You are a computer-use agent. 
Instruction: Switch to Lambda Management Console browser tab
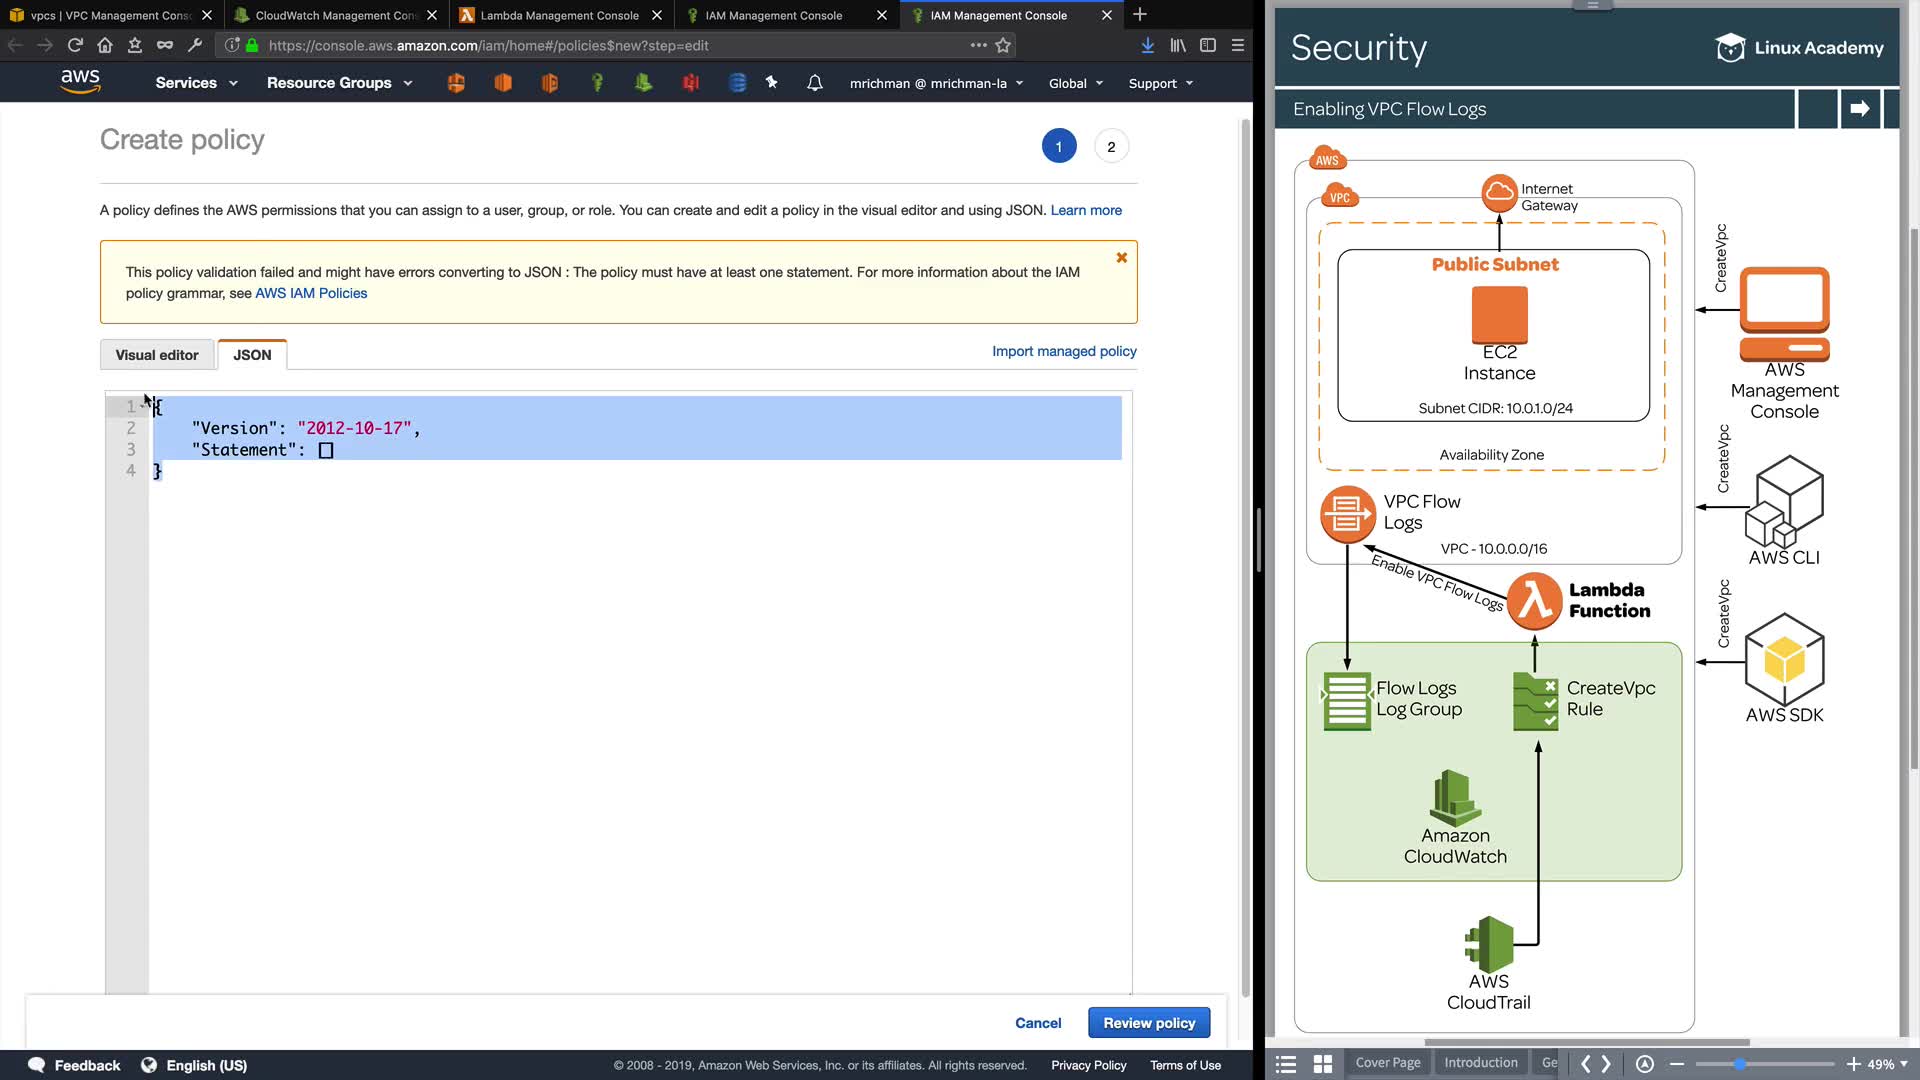tap(559, 15)
